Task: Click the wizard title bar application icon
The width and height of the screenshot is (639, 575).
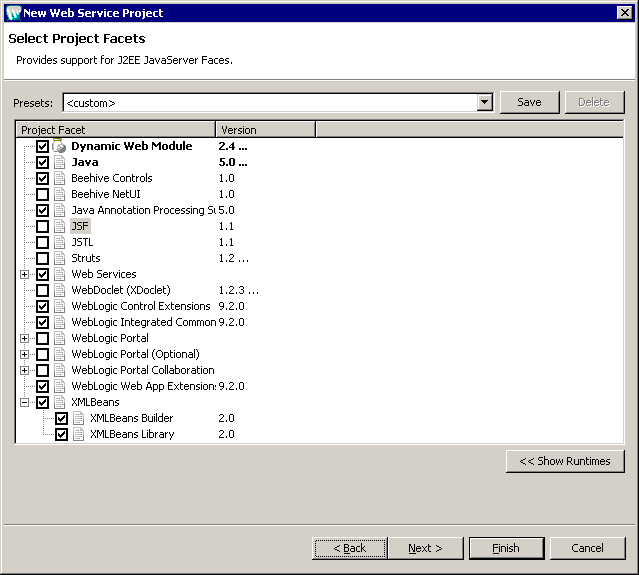Action: pos(13,13)
